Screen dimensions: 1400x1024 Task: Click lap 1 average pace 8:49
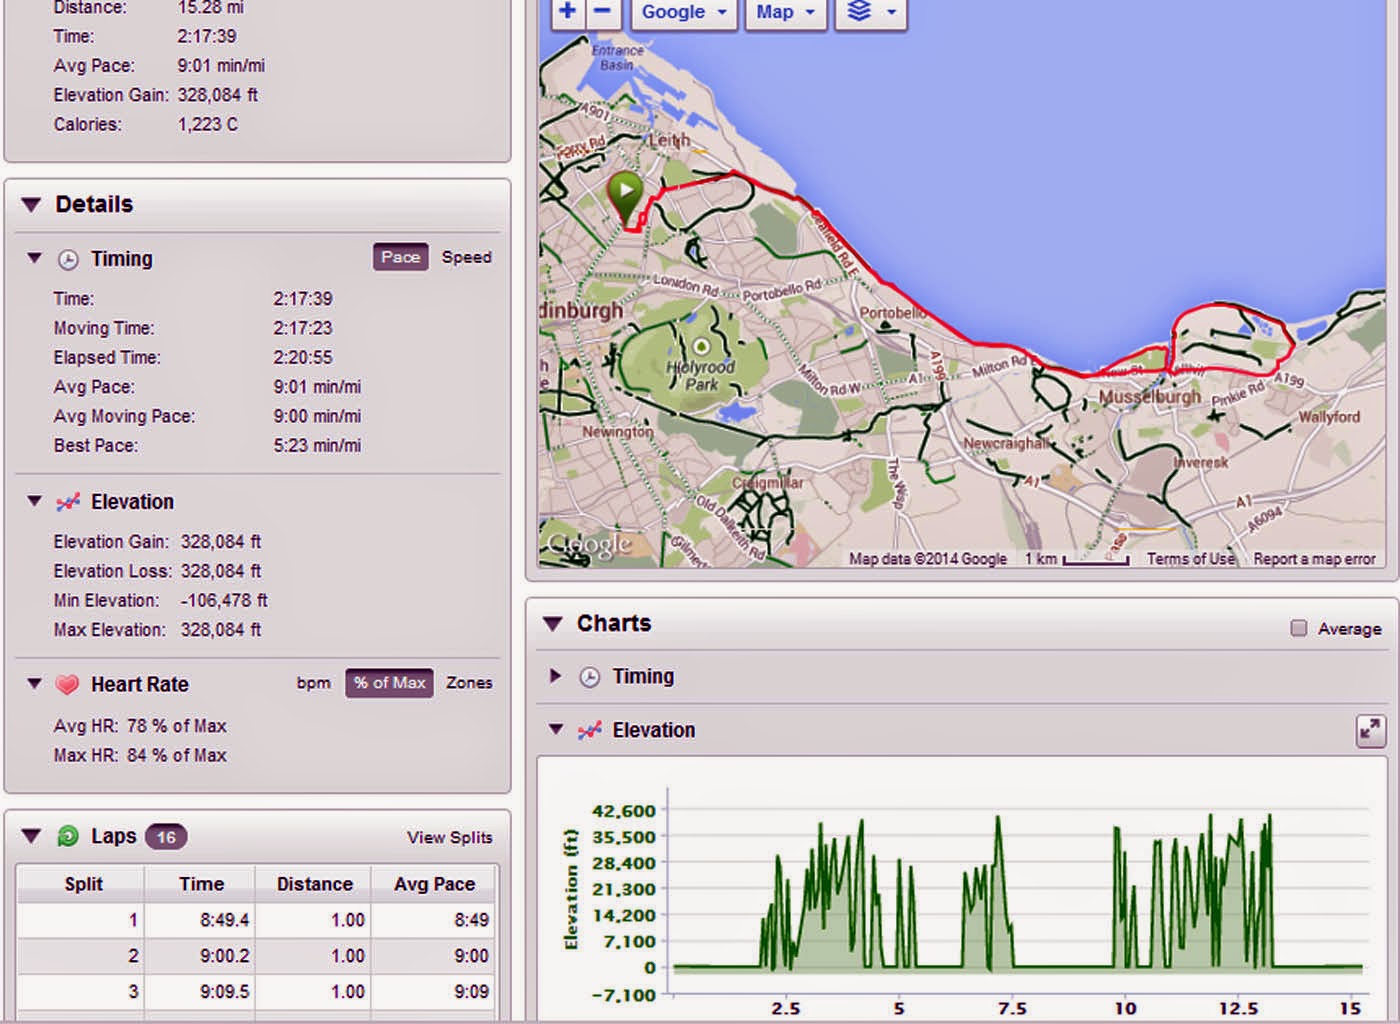coord(471,920)
